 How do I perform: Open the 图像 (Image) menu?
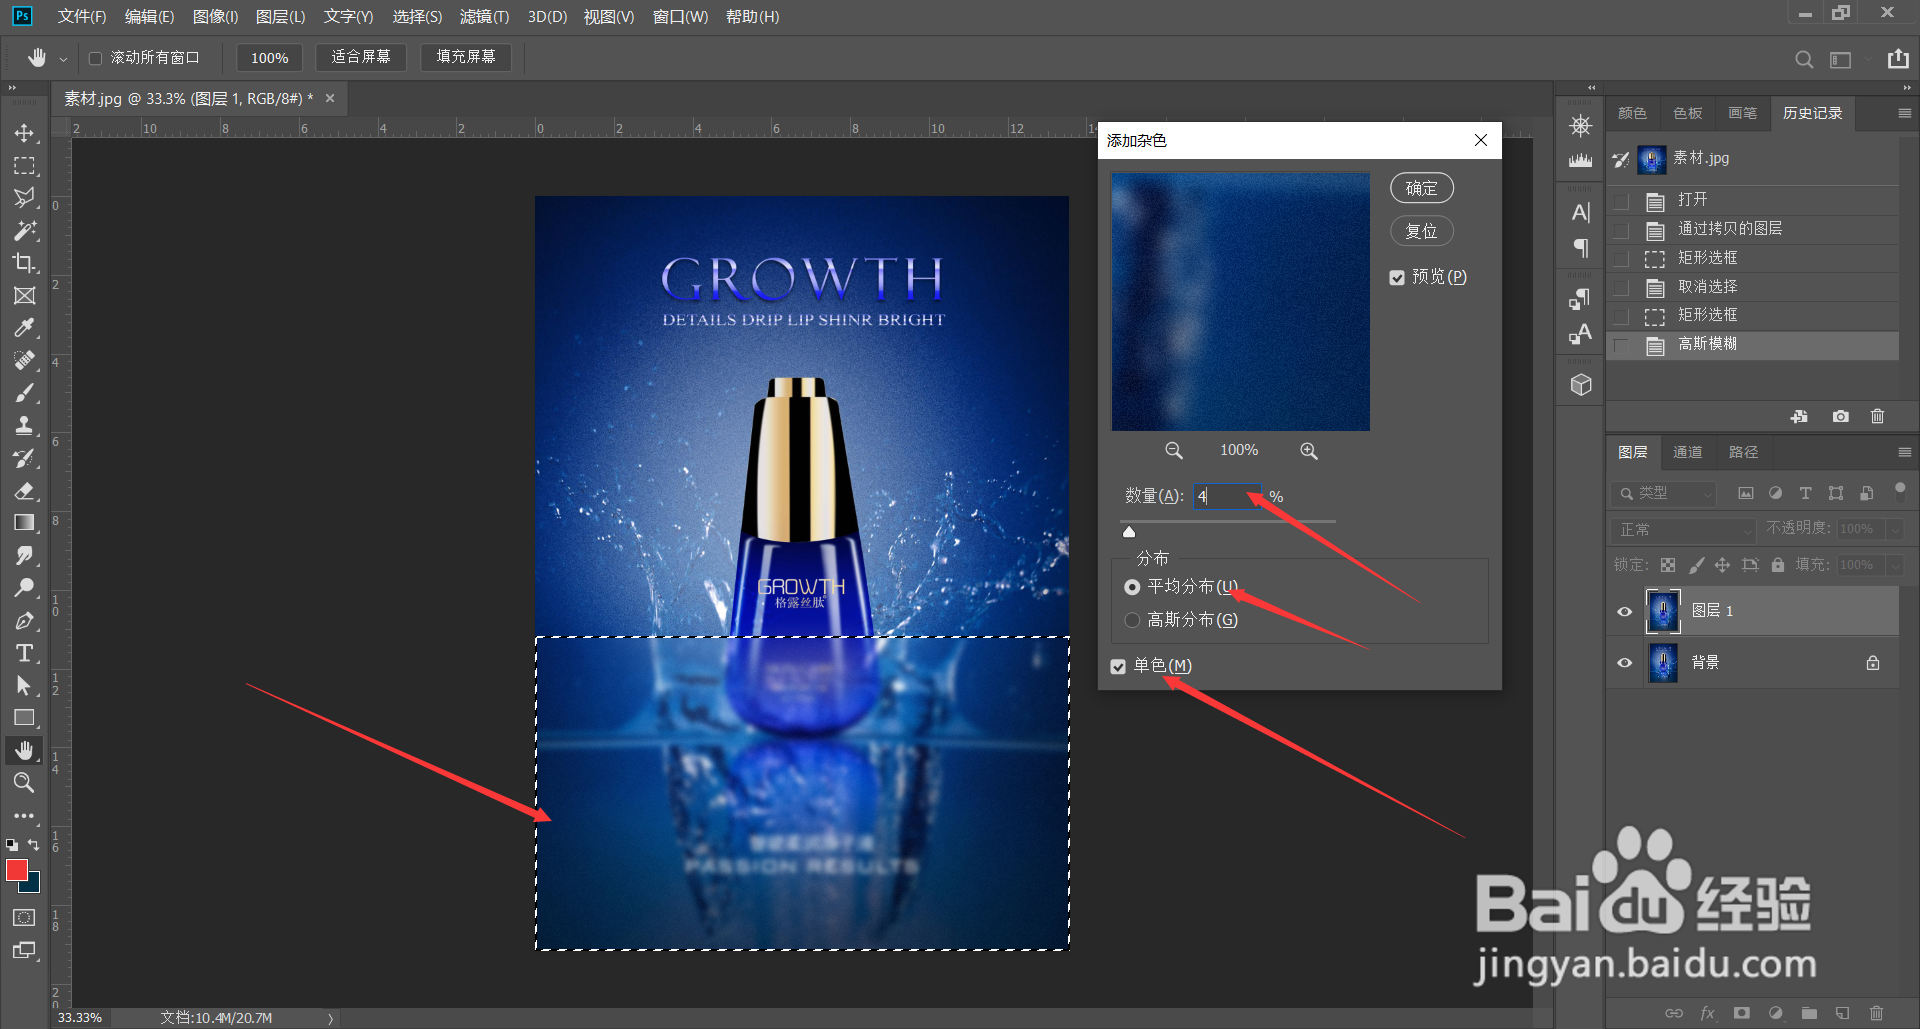pyautogui.click(x=215, y=17)
